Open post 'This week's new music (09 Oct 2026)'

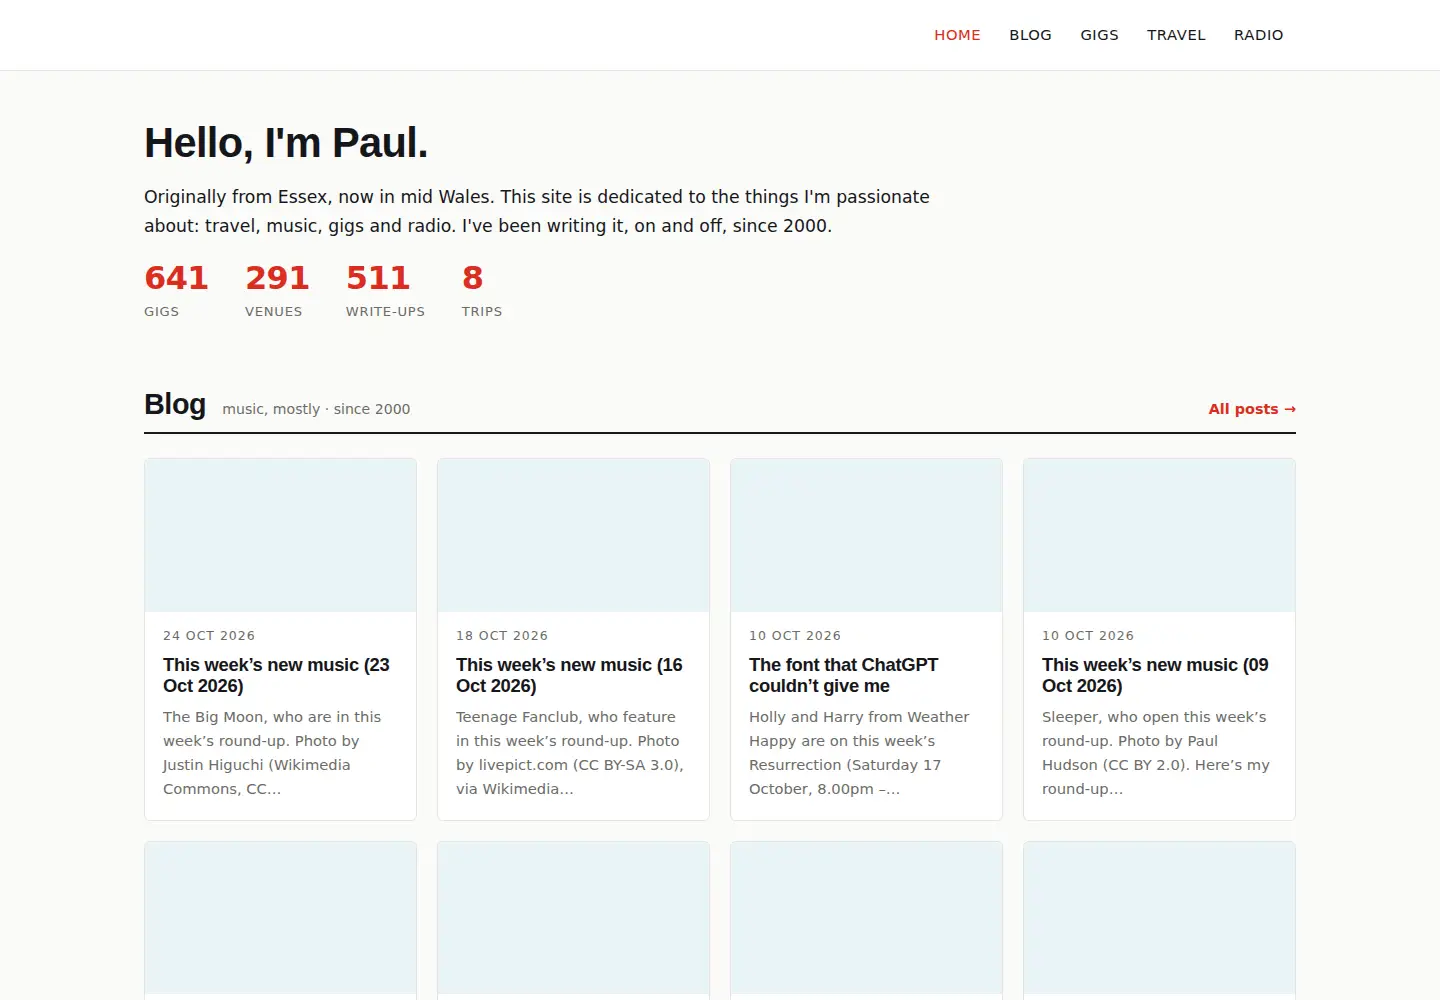pos(1155,675)
